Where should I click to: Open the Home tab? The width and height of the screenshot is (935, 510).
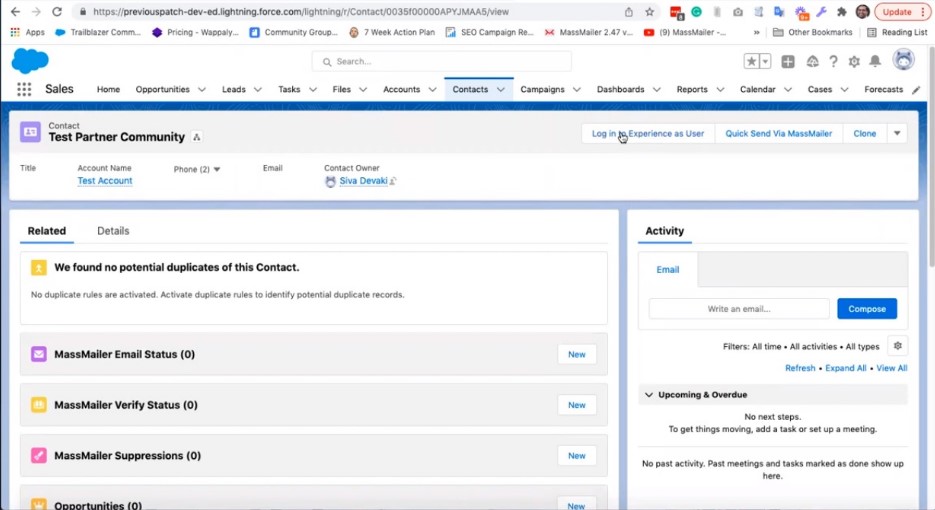(x=108, y=89)
